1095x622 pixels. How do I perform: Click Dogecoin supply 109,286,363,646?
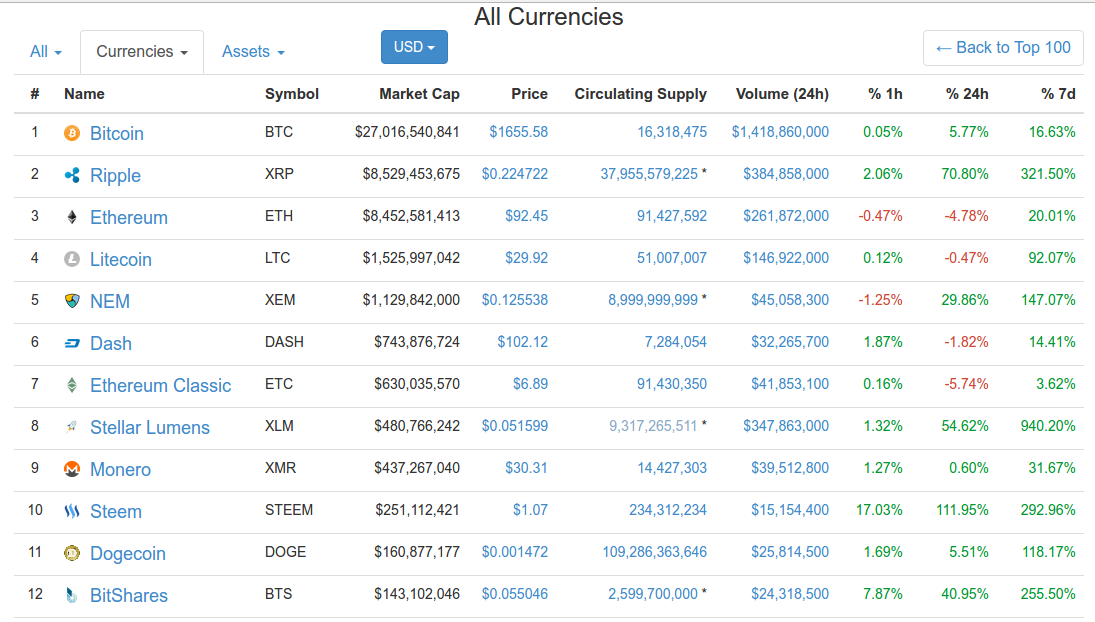(x=654, y=552)
